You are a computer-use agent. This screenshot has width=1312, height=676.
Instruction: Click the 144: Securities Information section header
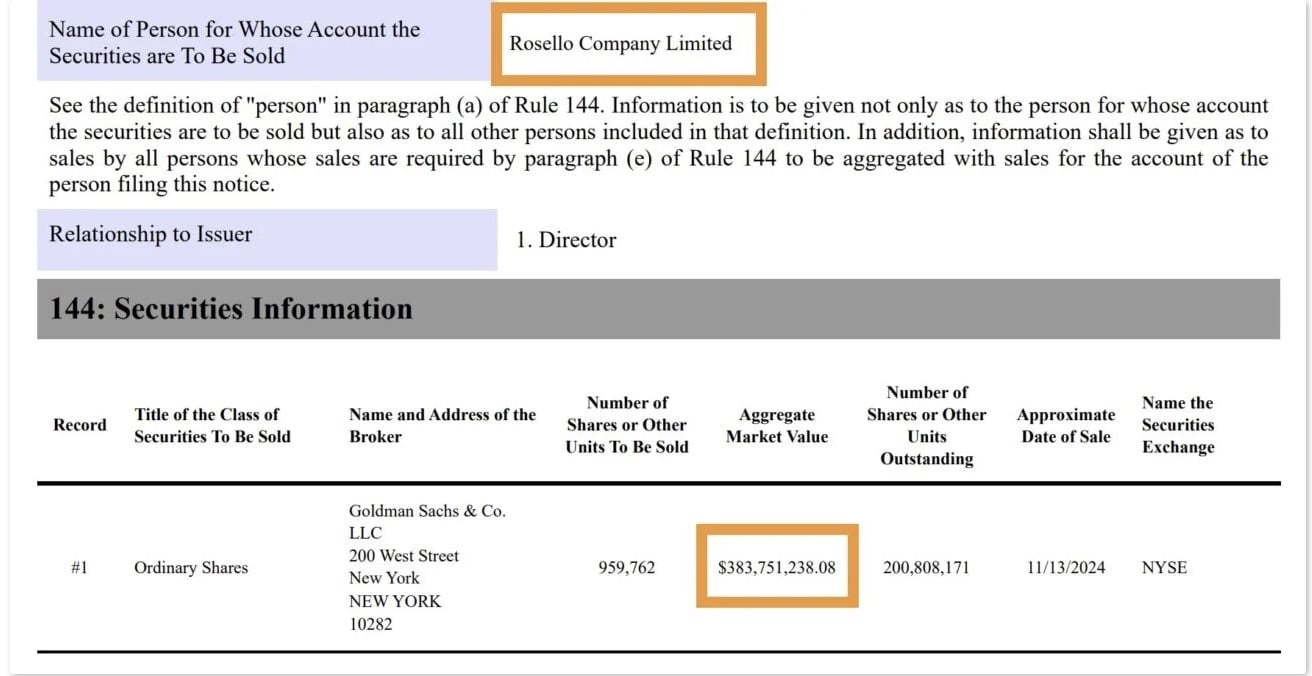tap(231, 309)
